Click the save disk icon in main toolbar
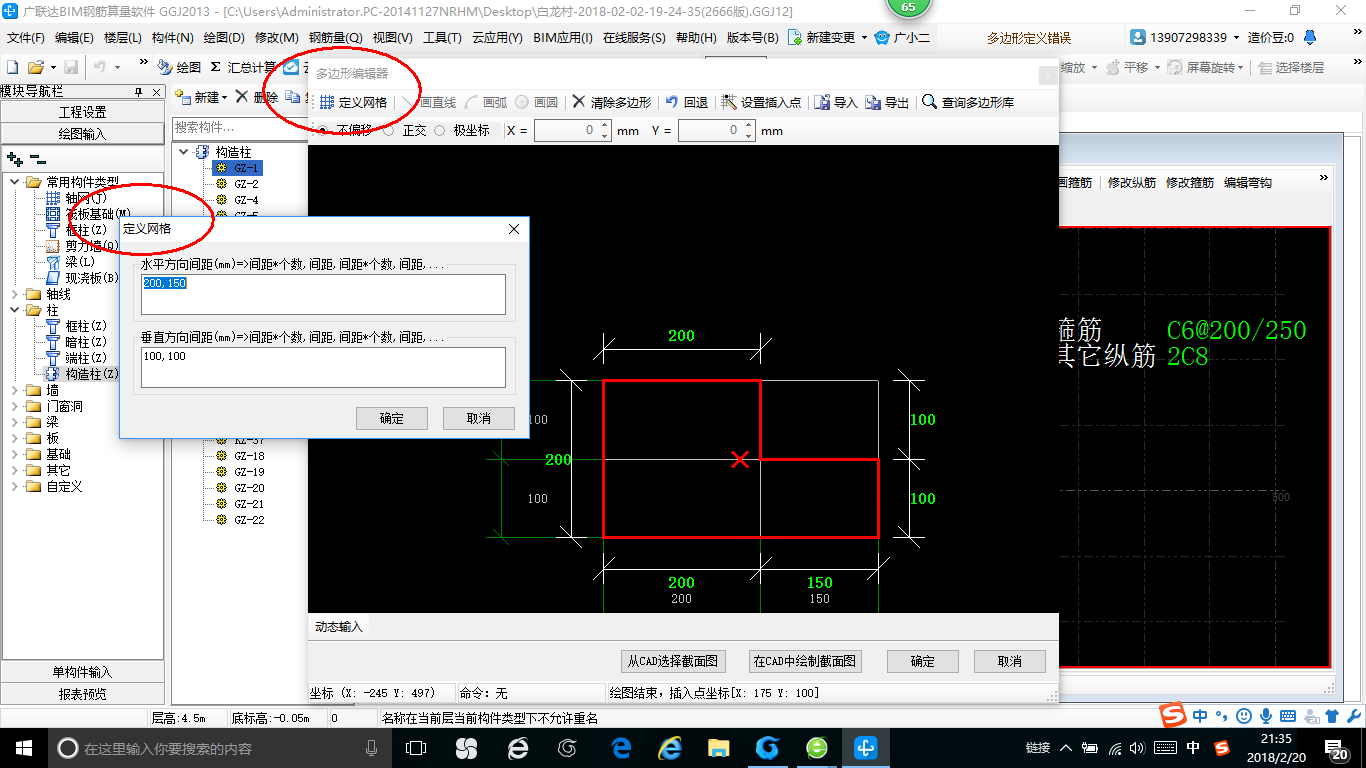This screenshot has height=768, width=1366. coord(71,67)
